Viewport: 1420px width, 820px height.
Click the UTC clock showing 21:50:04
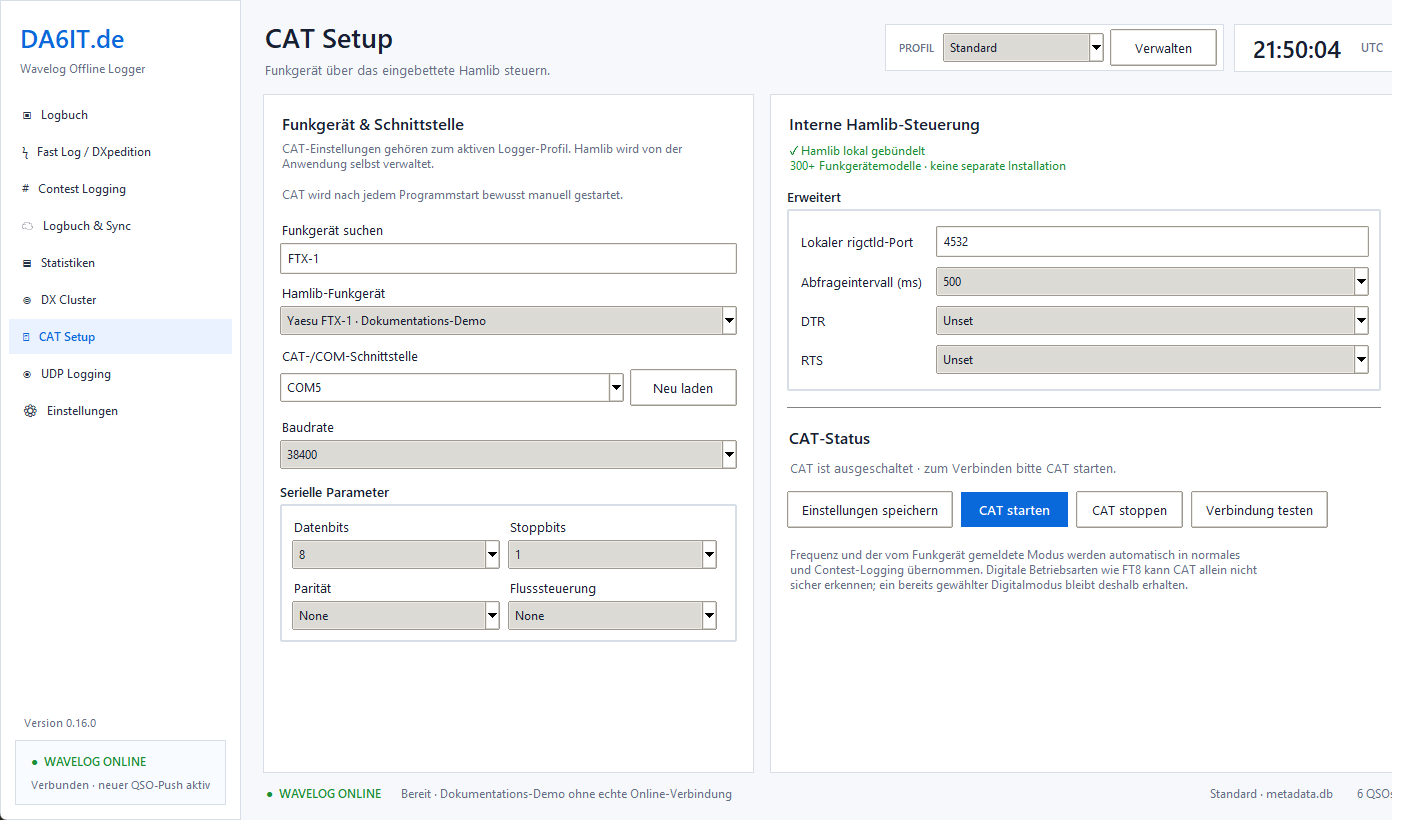[x=1297, y=49]
